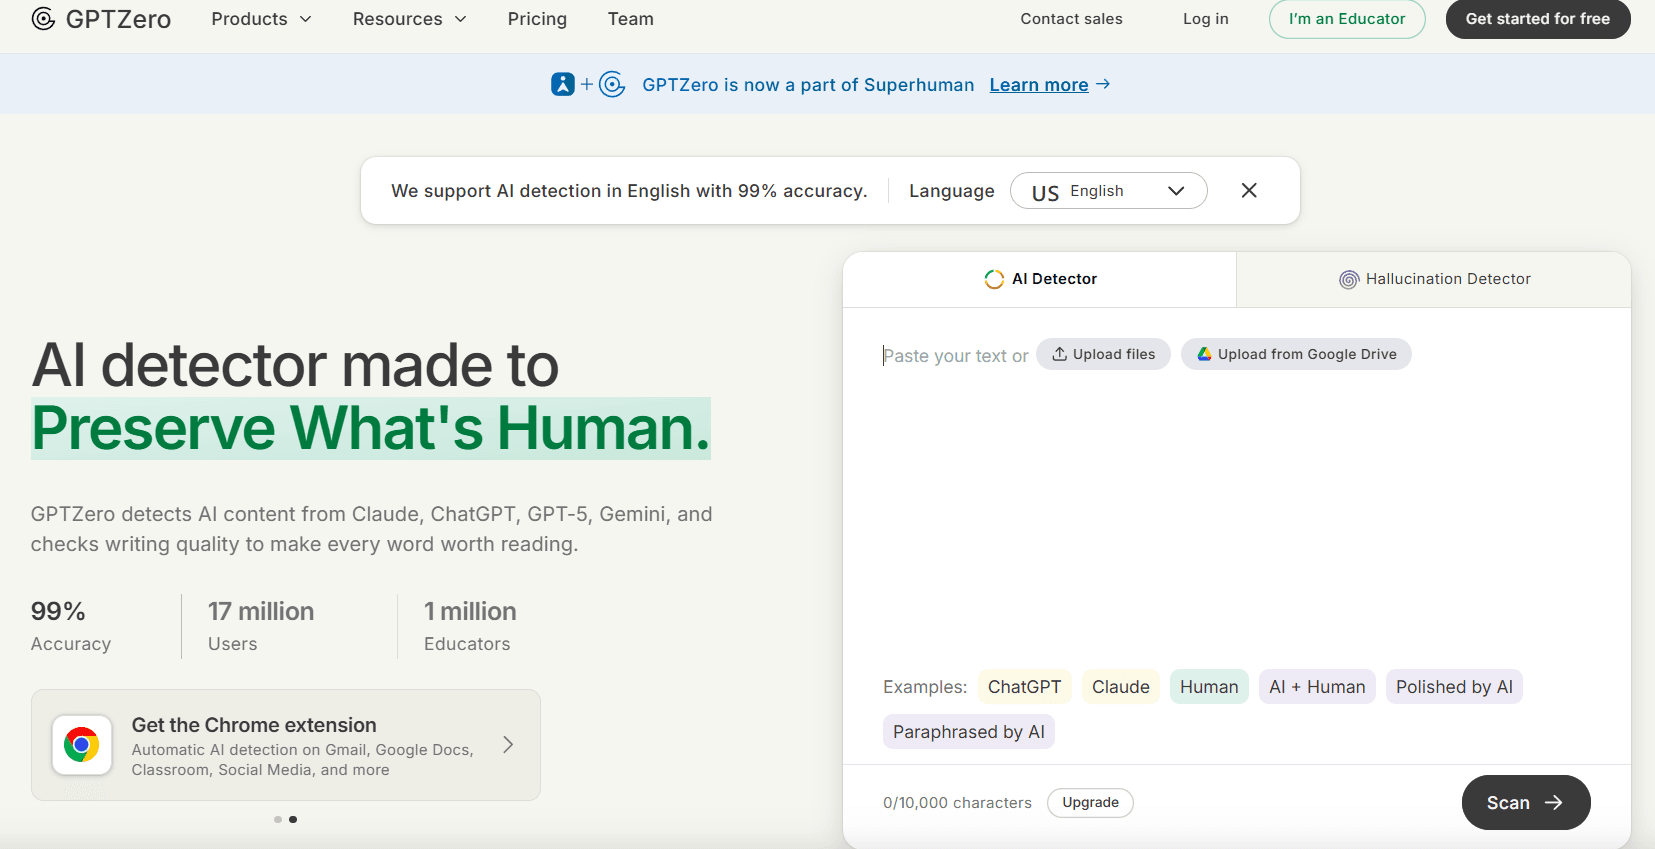This screenshot has height=849, width=1655.
Task: Click the 0/10,000 characters counter
Action: pyautogui.click(x=957, y=803)
